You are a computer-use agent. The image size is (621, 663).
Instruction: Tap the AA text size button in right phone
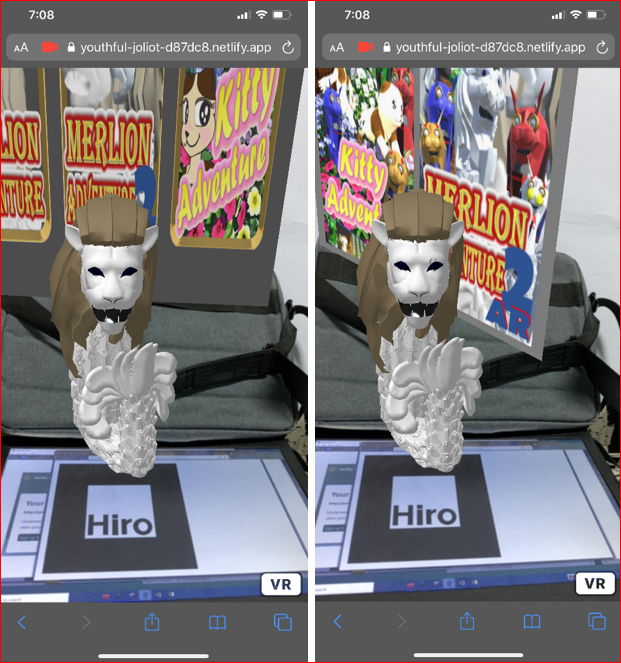(x=336, y=47)
